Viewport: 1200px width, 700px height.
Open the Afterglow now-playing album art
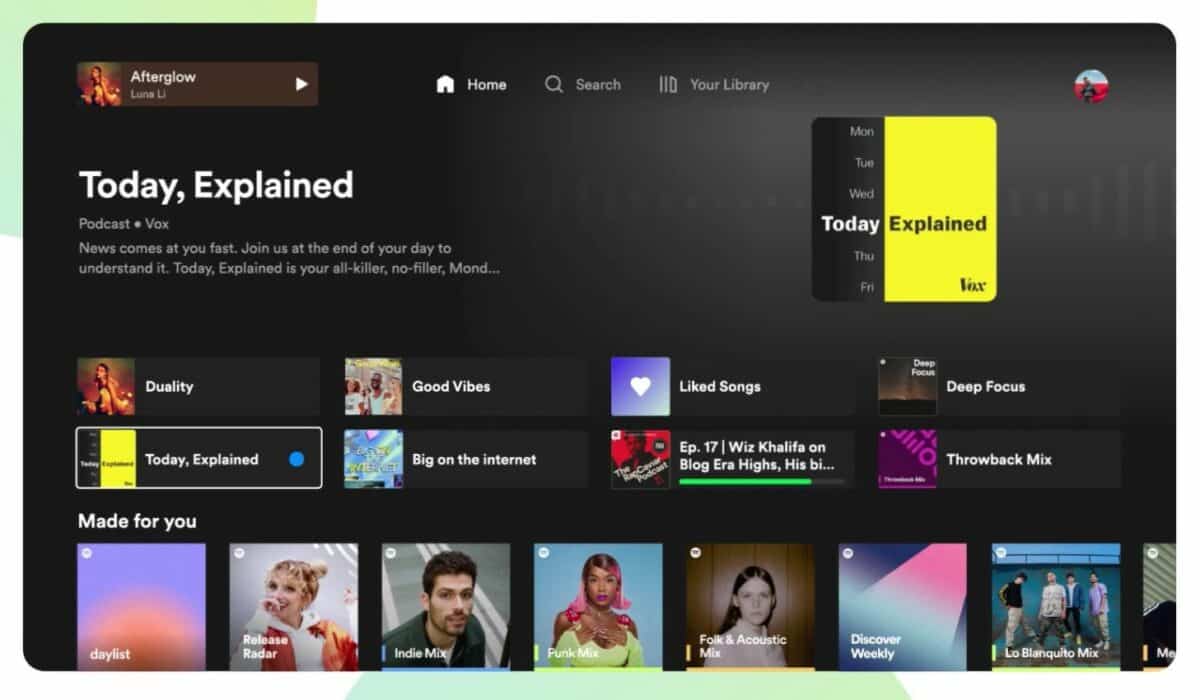(99, 84)
